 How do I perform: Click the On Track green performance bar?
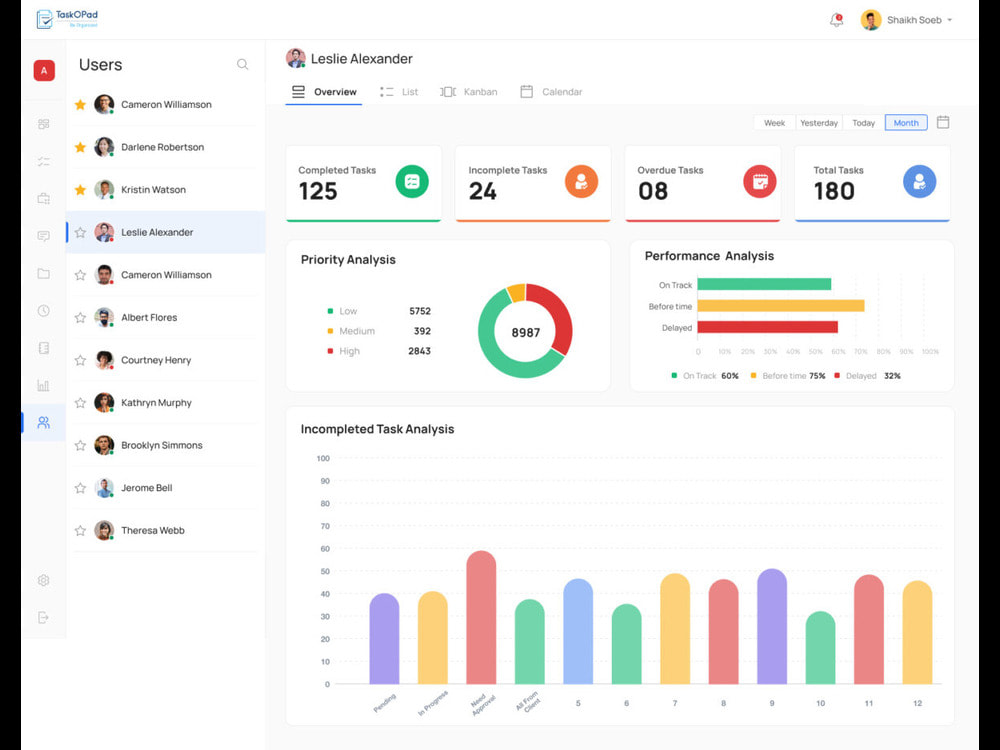tap(764, 284)
